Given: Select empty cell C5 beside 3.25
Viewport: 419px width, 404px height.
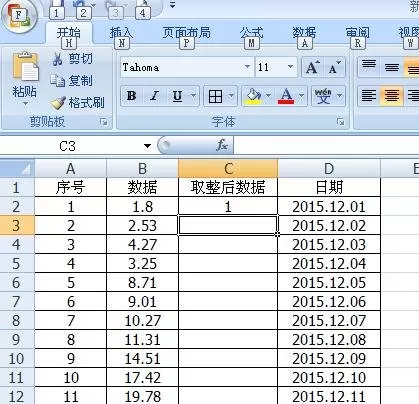Looking at the screenshot, I should point(228,263).
